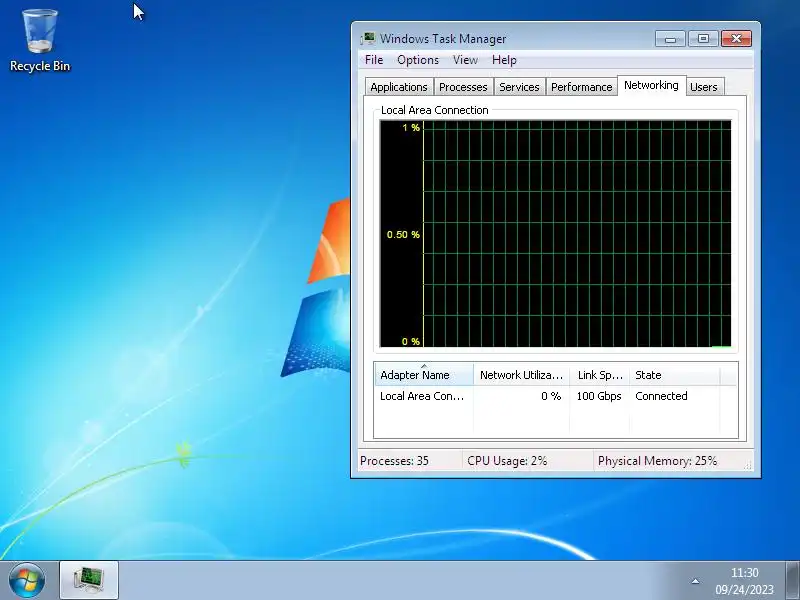800x600 pixels.
Task: Click the '1 %' graph axis label
Action: coord(411,128)
